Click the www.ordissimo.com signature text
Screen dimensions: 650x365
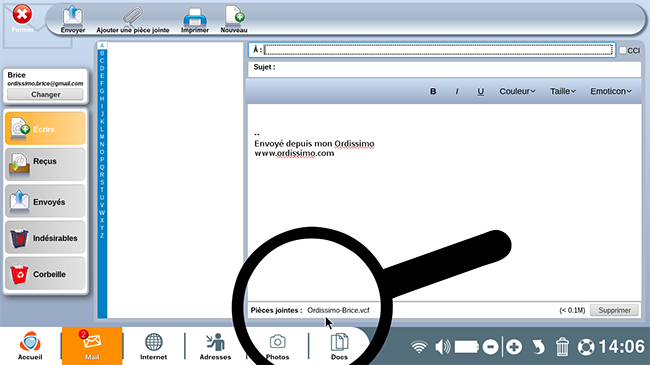pos(294,153)
